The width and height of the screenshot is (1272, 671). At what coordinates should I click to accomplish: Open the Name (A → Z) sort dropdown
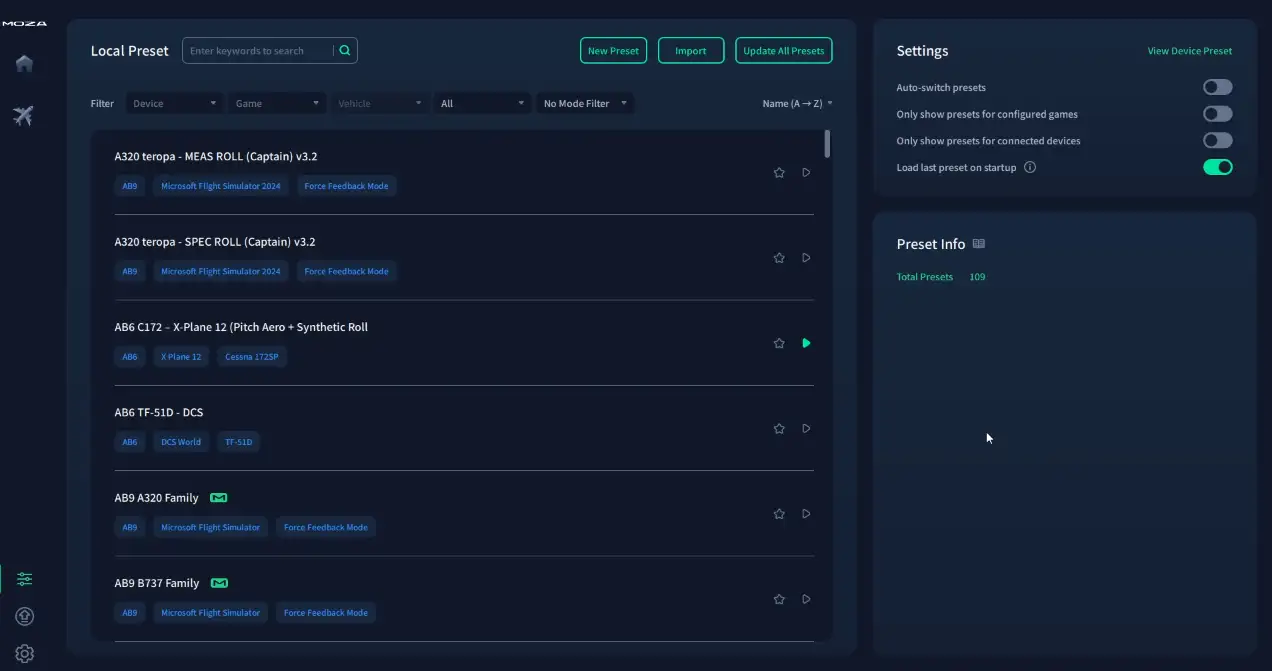(797, 103)
